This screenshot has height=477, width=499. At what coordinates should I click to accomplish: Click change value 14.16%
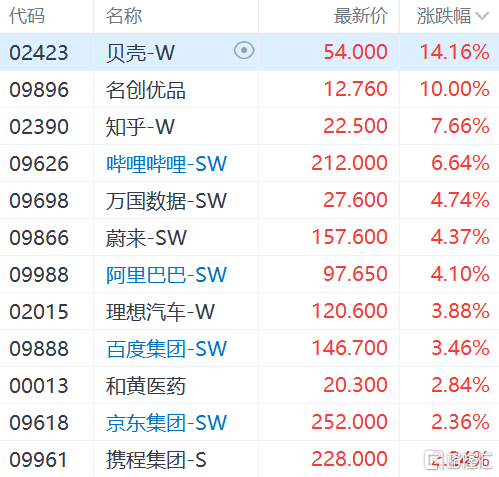pyautogui.click(x=455, y=52)
